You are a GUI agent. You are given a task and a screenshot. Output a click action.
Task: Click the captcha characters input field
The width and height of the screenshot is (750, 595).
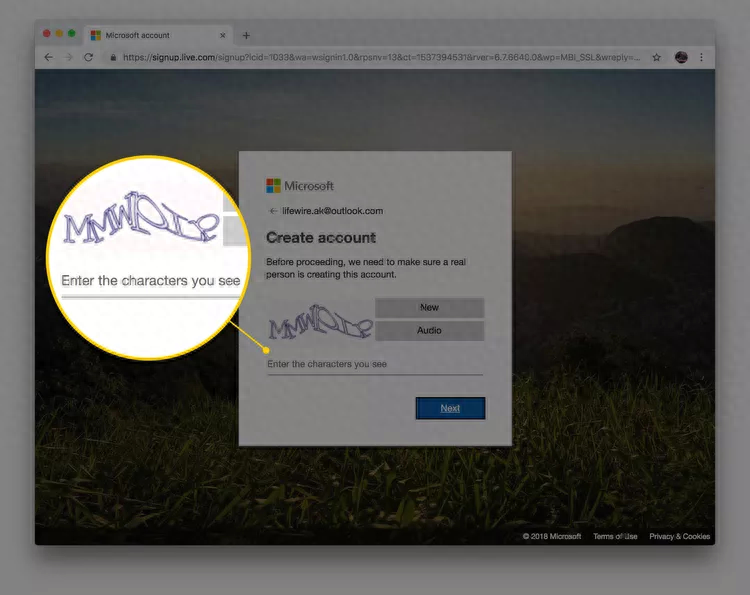pyautogui.click(x=375, y=364)
